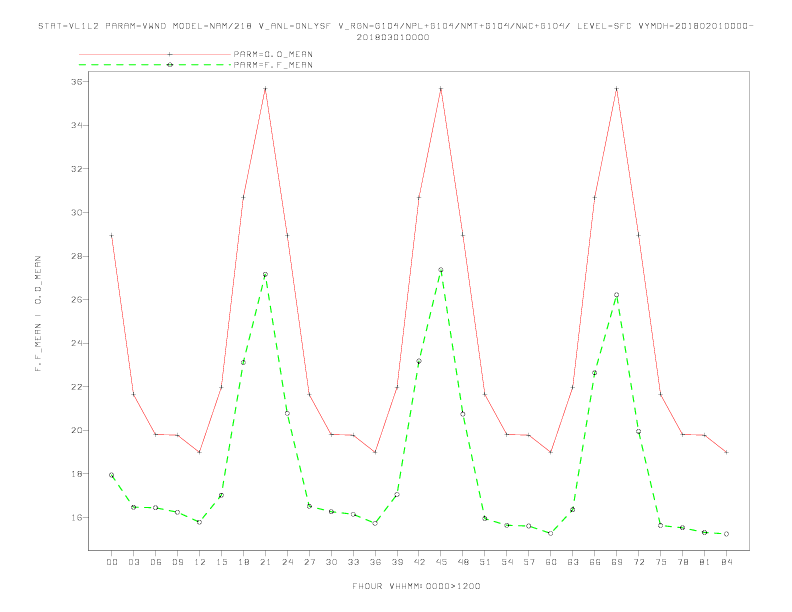Click the PARM=O.O_MEAN legend label
This screenshot has width=792, height=612.
(x=273, y=54)
